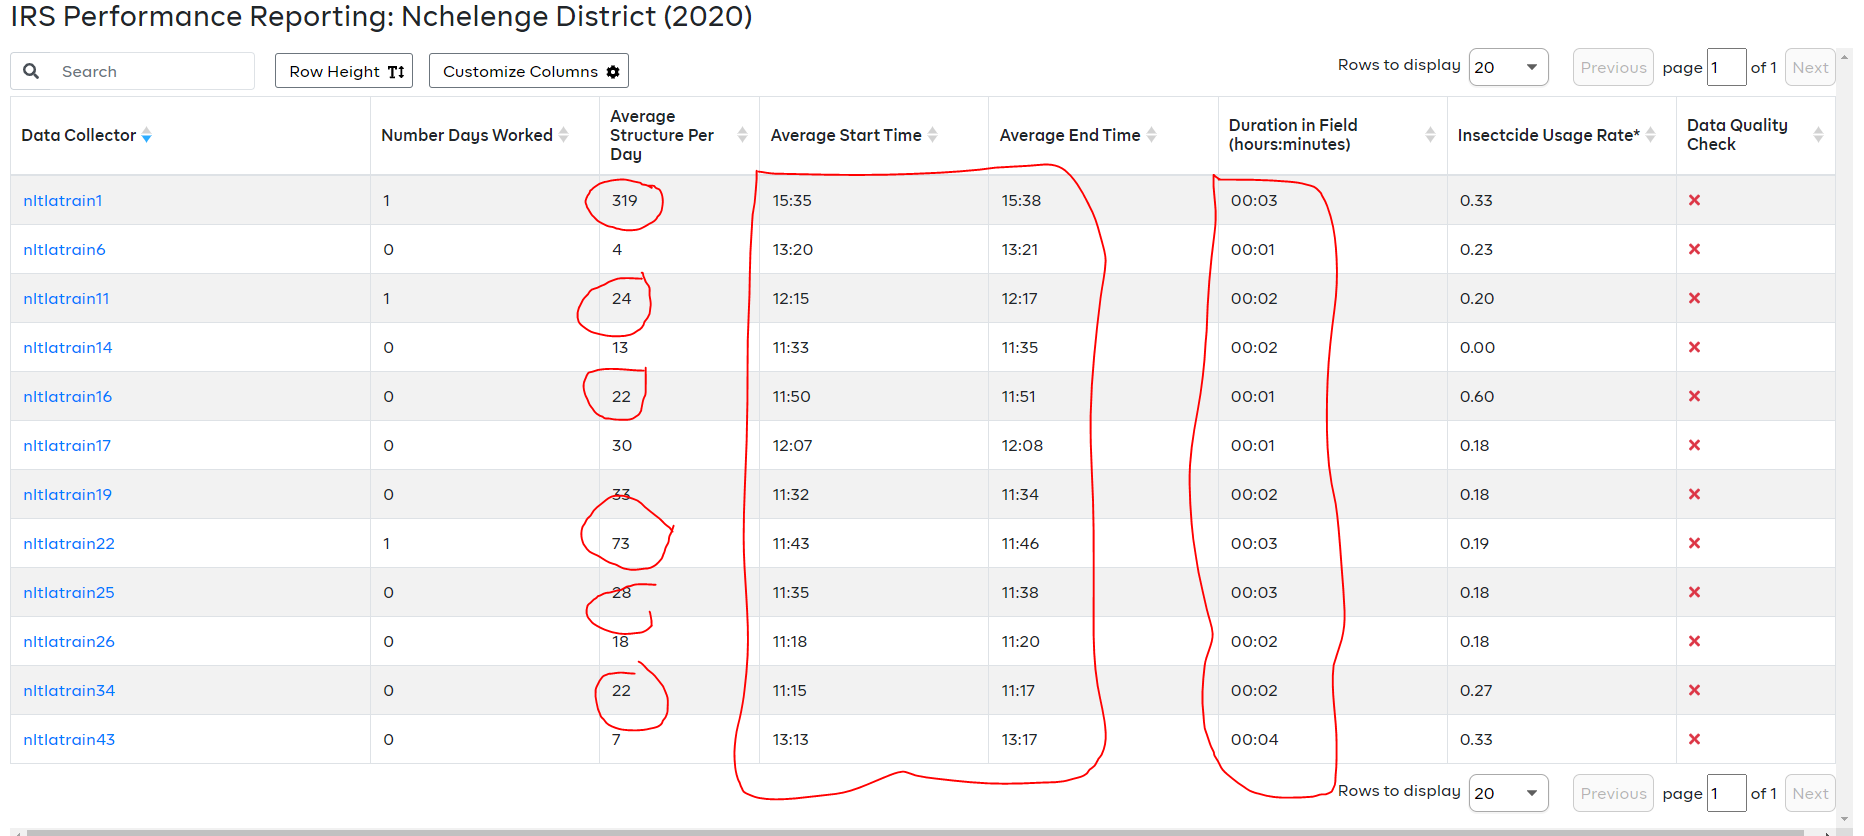This screenshot has height=836, width=1864.
Task: Focus the Search input field
Action: [x=150, y=71]
